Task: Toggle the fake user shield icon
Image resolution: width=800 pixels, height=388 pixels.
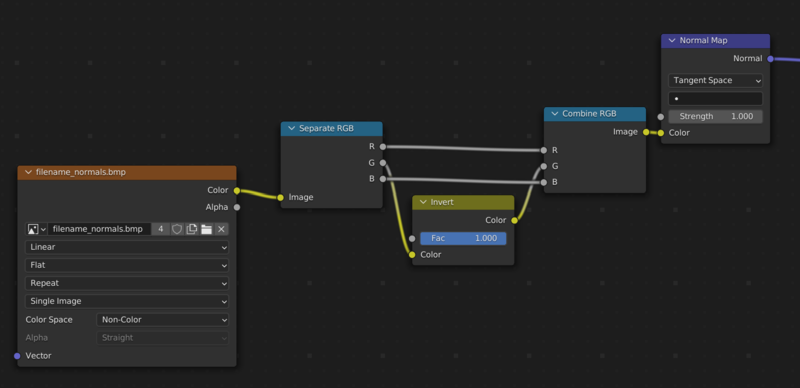Action: pyautogui.click(x=177, y=229)
